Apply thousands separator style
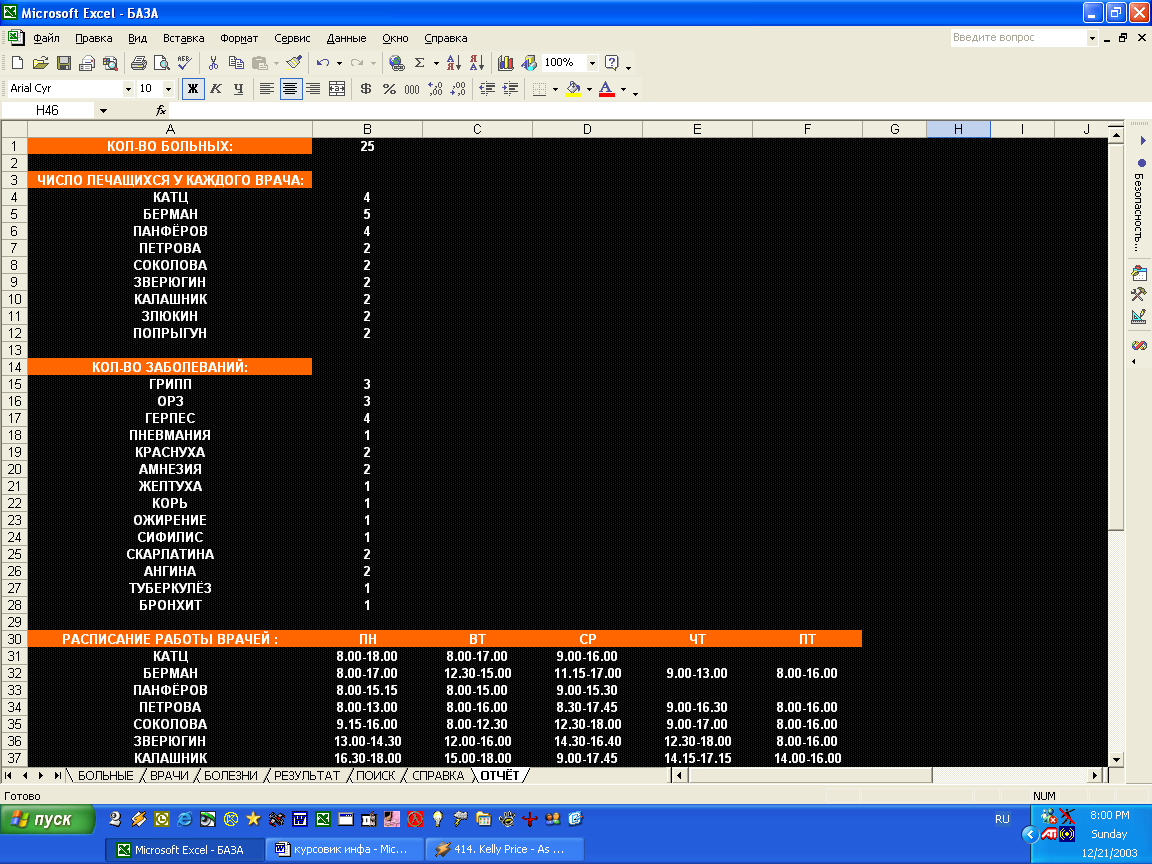1152x864 pixels. [412, 89]
